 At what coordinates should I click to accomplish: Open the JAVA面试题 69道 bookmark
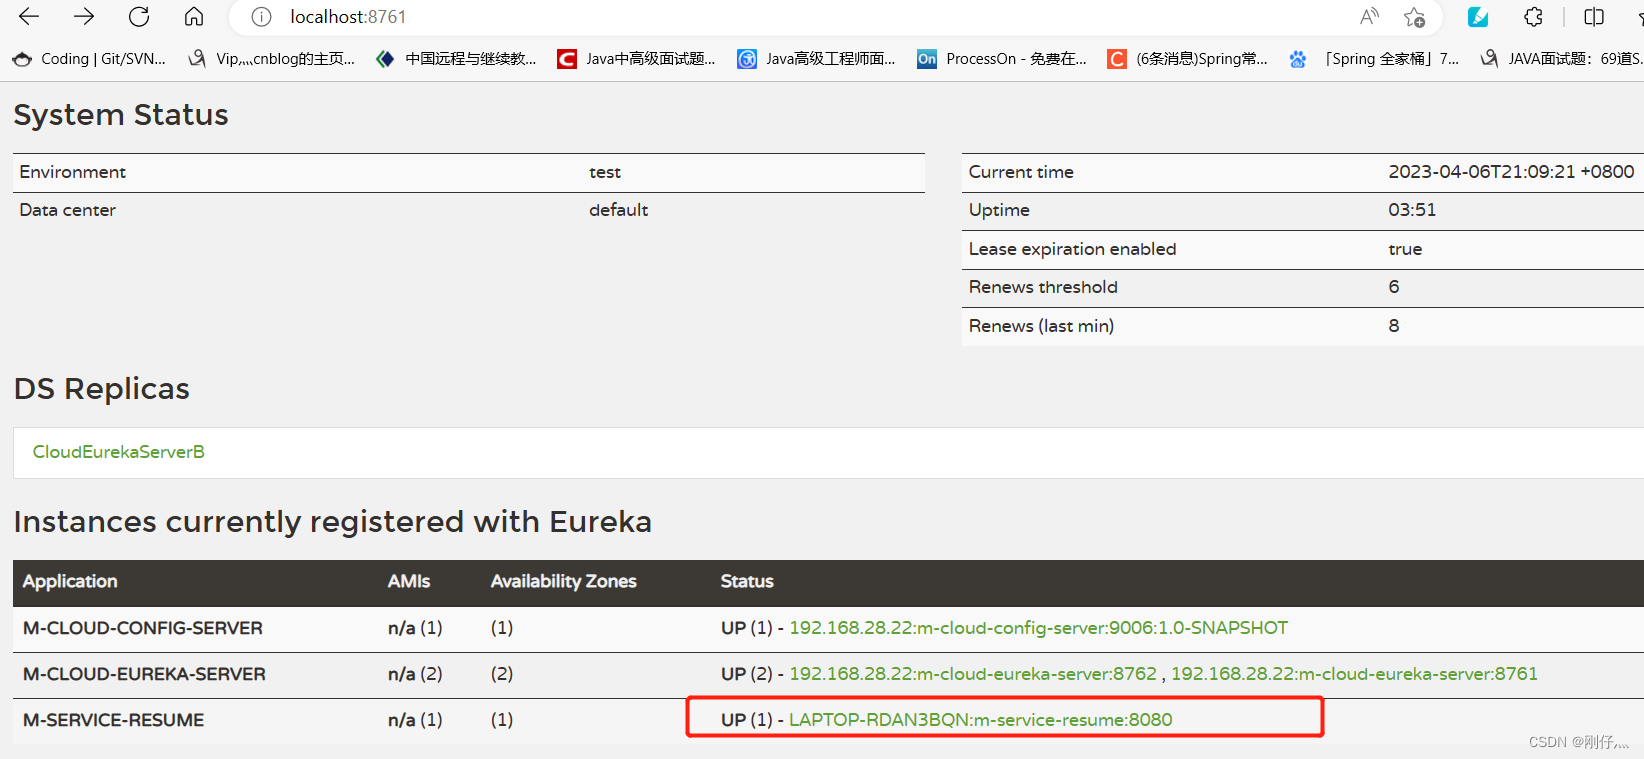click(x=1561, y=59)
